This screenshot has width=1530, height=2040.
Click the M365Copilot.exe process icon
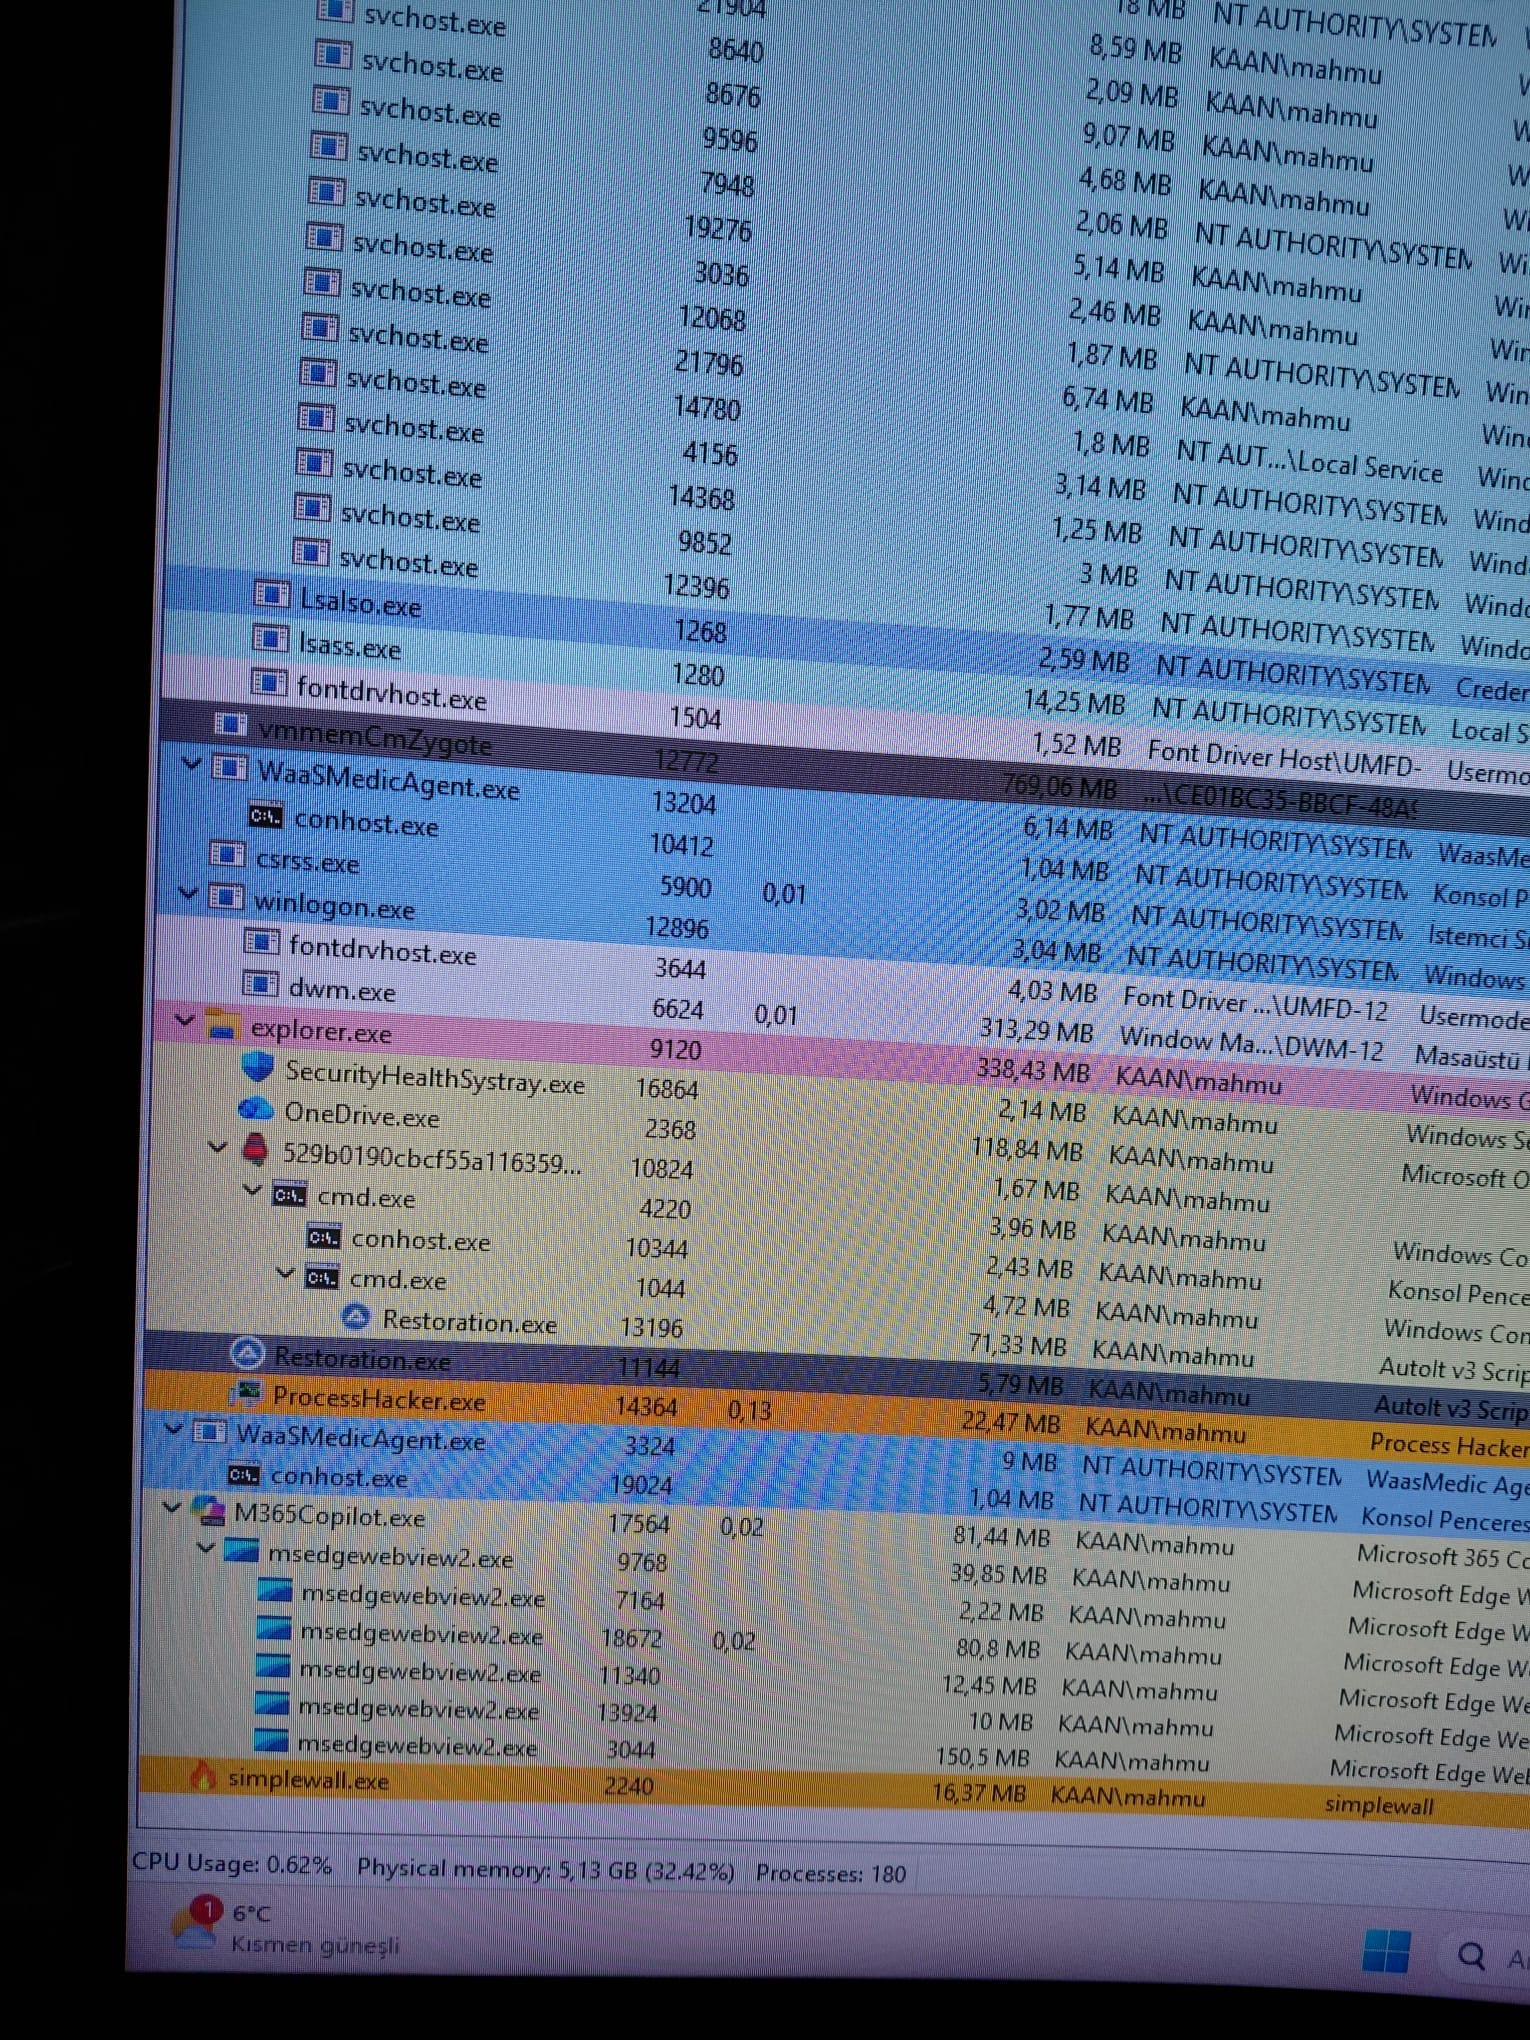(207, 1511)
